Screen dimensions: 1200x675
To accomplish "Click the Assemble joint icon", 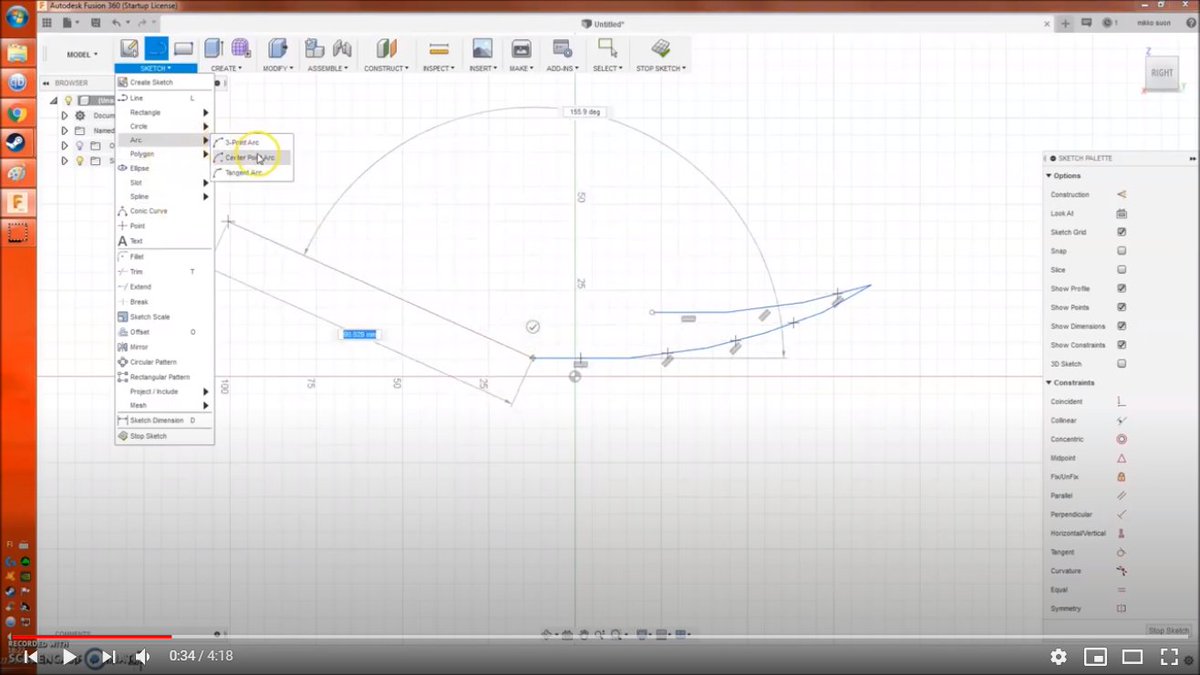I will [x=343, y=48].
